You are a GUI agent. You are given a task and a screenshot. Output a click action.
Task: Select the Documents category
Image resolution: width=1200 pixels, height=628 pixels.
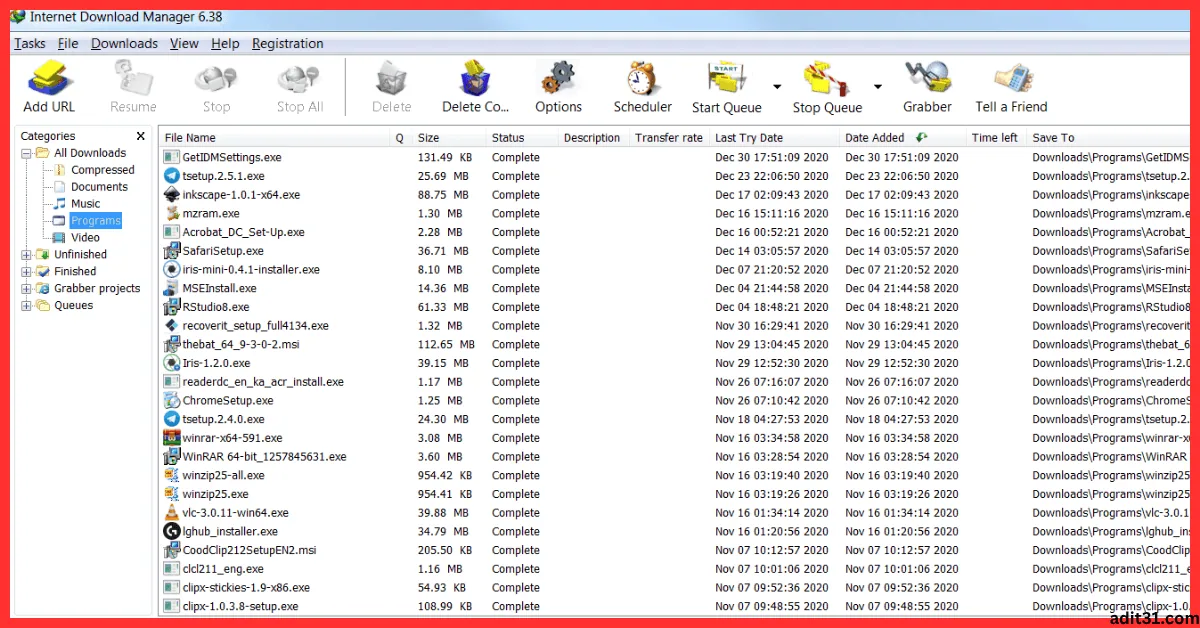pos(99,187)
